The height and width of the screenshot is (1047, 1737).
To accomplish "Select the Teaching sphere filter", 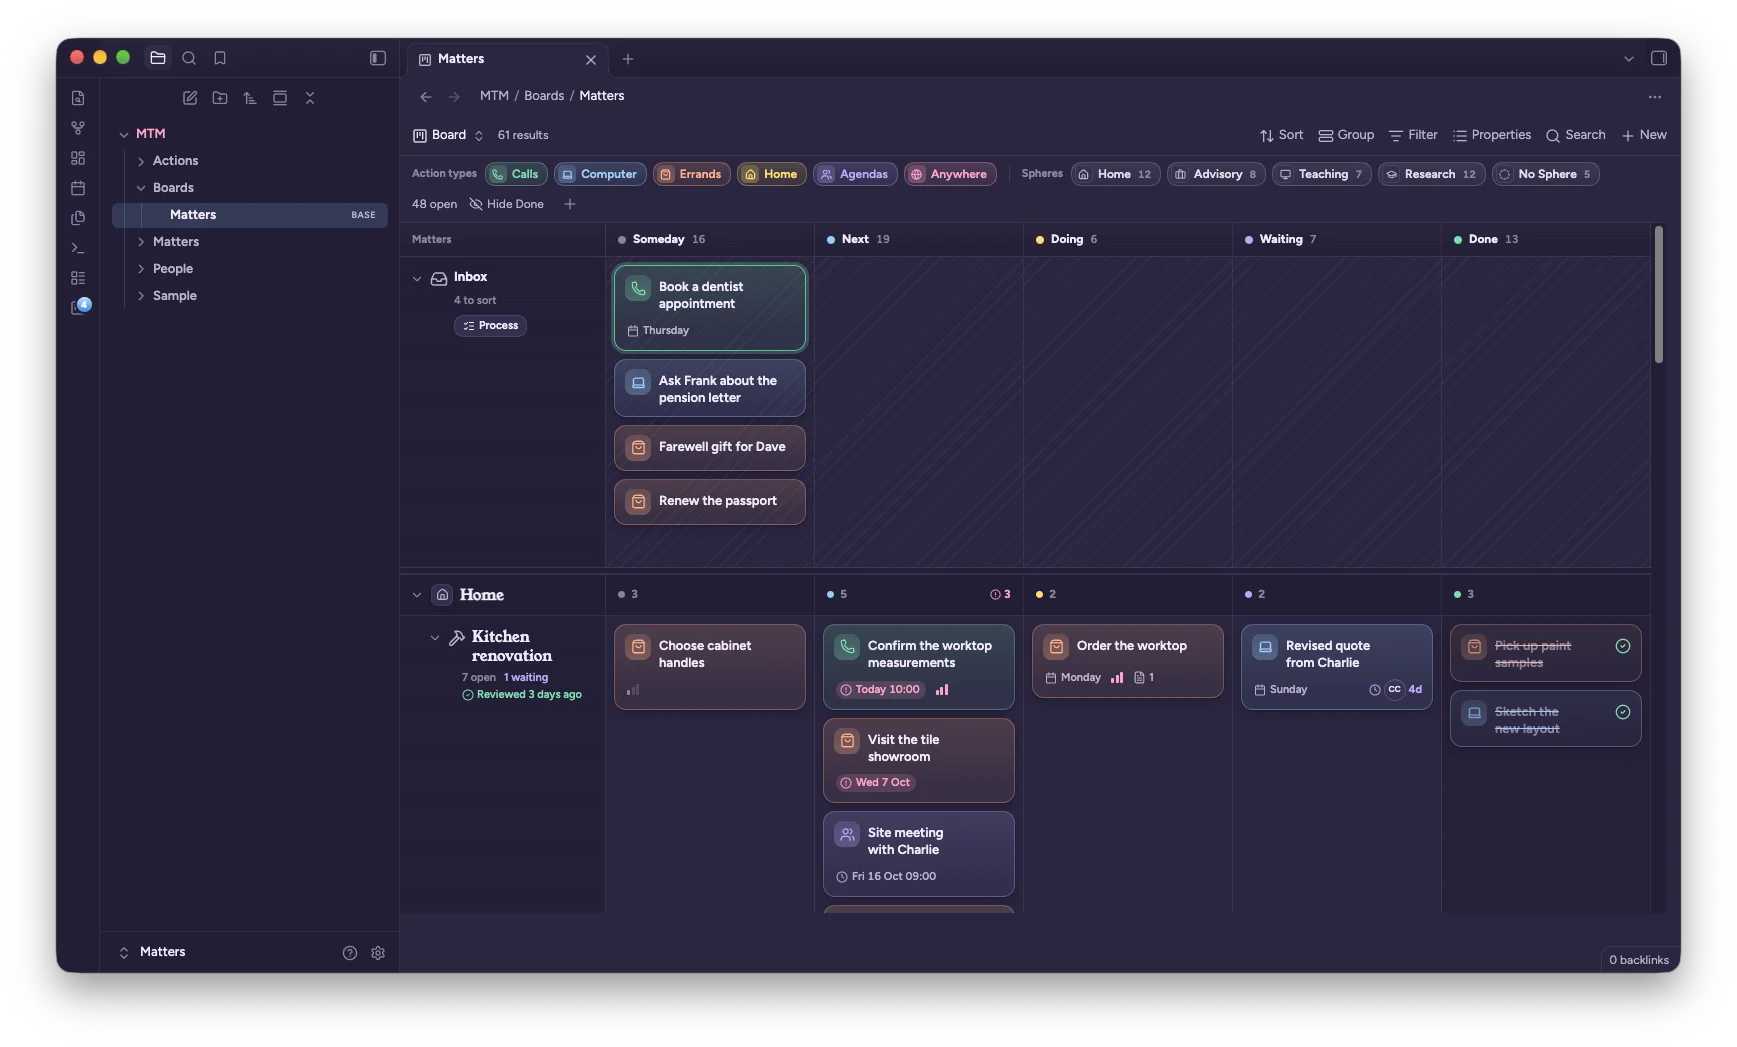I will [1321, 174].
